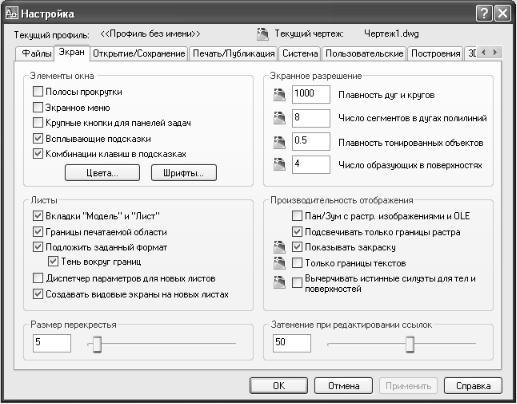Enable Диспетчер параметров для новых листов
Screen dimensions: 517x404
point(38,278)
